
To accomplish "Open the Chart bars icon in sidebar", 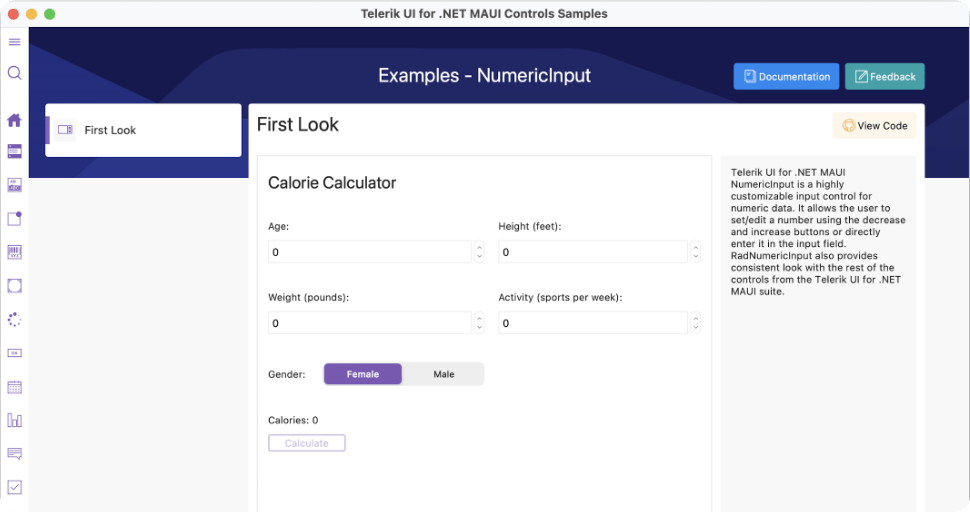I will [x=14, y=420].
